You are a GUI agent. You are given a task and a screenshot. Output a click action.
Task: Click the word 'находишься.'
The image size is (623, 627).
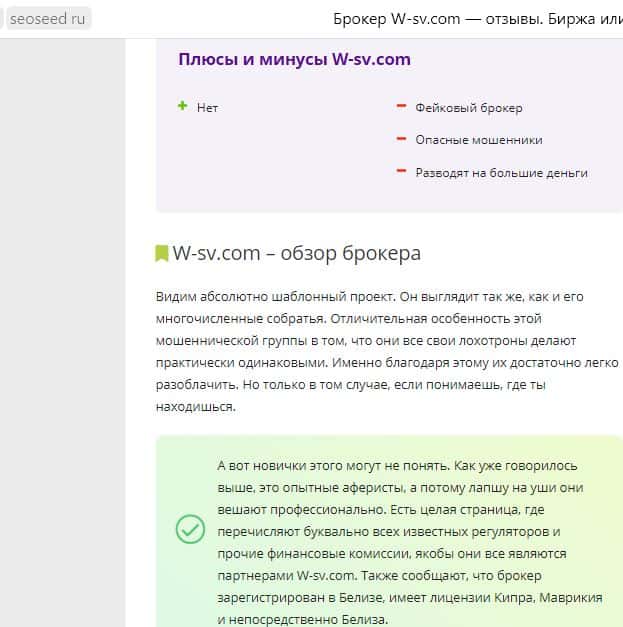coord(196,407)
